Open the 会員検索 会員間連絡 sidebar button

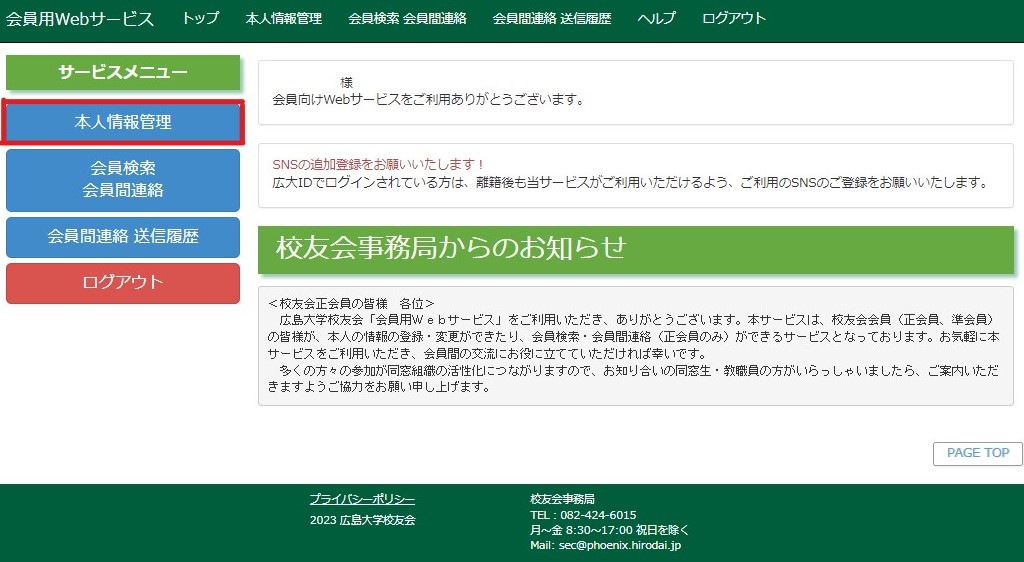(123, 180)
